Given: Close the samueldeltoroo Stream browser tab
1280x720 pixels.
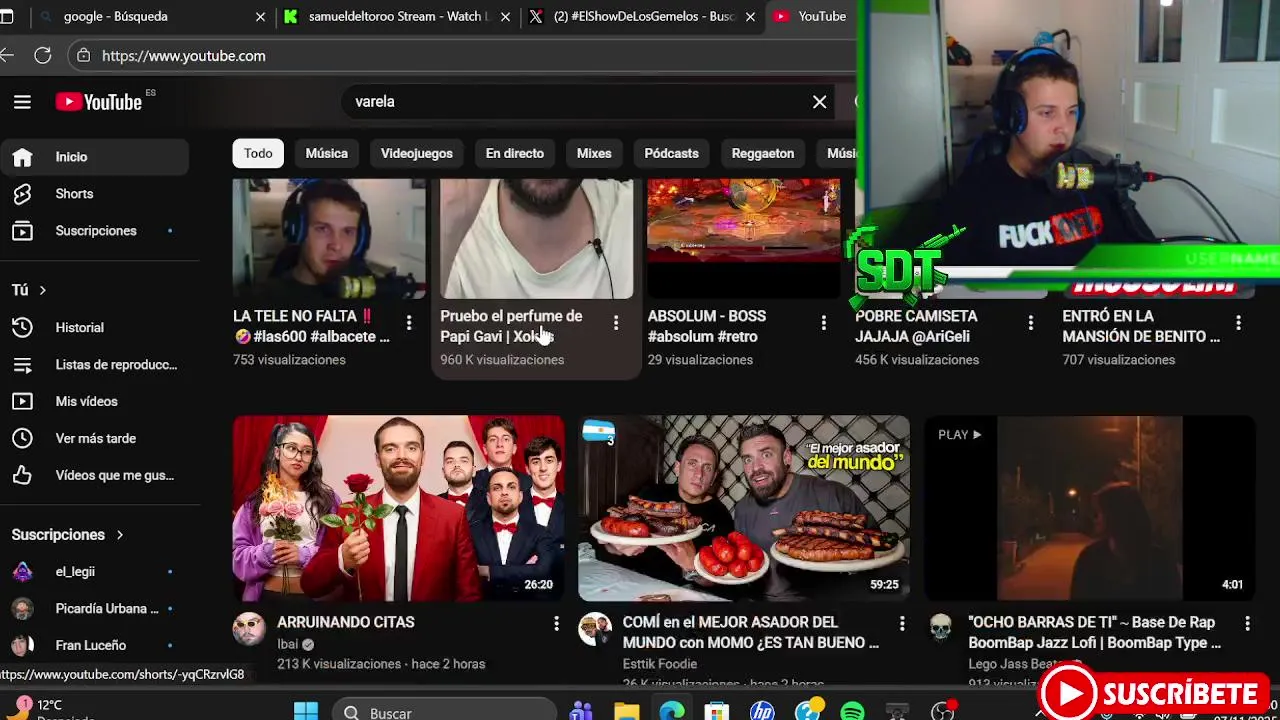Looking at the screenshot, I should [x=506, y=17].
